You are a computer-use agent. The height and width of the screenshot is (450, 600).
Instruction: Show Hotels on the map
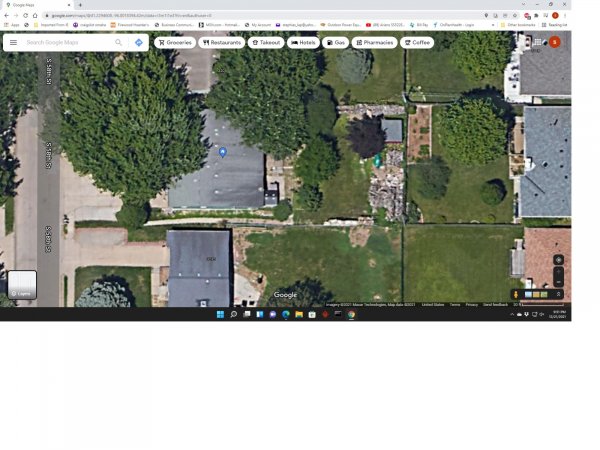coord(303,43)
